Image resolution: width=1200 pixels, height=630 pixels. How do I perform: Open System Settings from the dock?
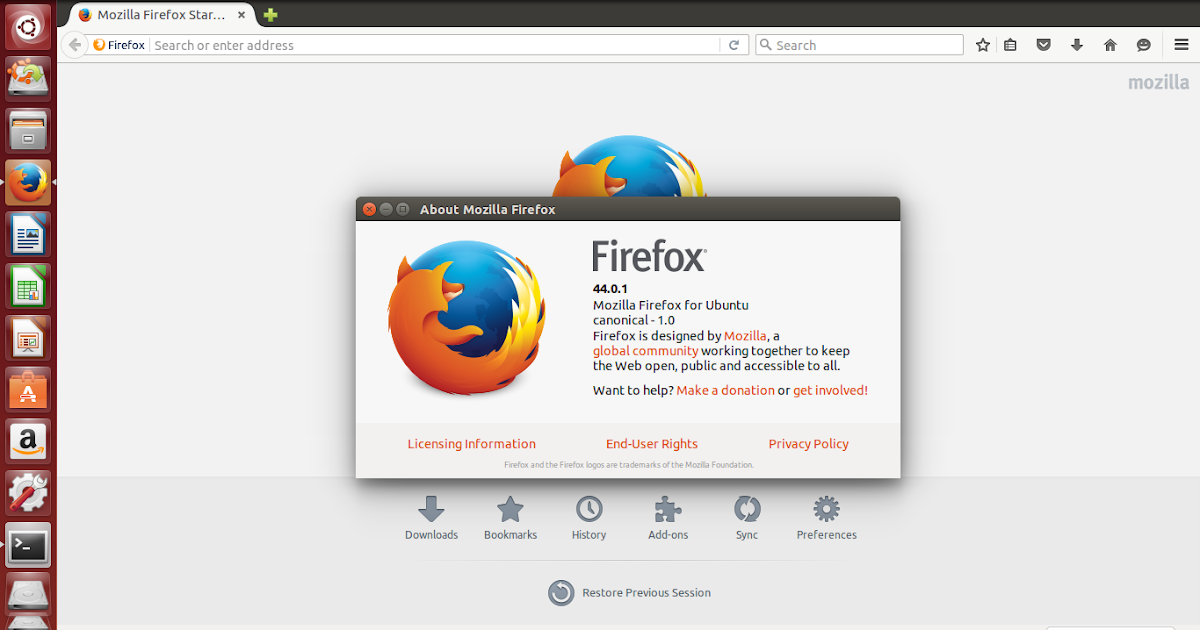click(x=28, y=494)
